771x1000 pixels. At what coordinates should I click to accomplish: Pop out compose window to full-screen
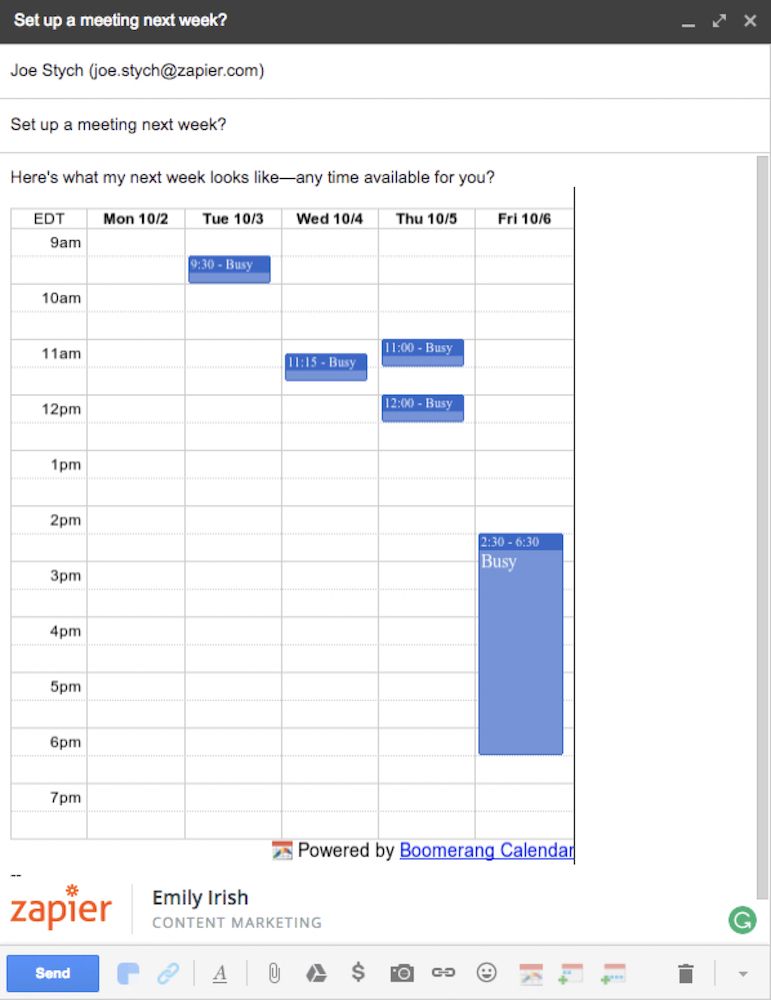point(719,21)
